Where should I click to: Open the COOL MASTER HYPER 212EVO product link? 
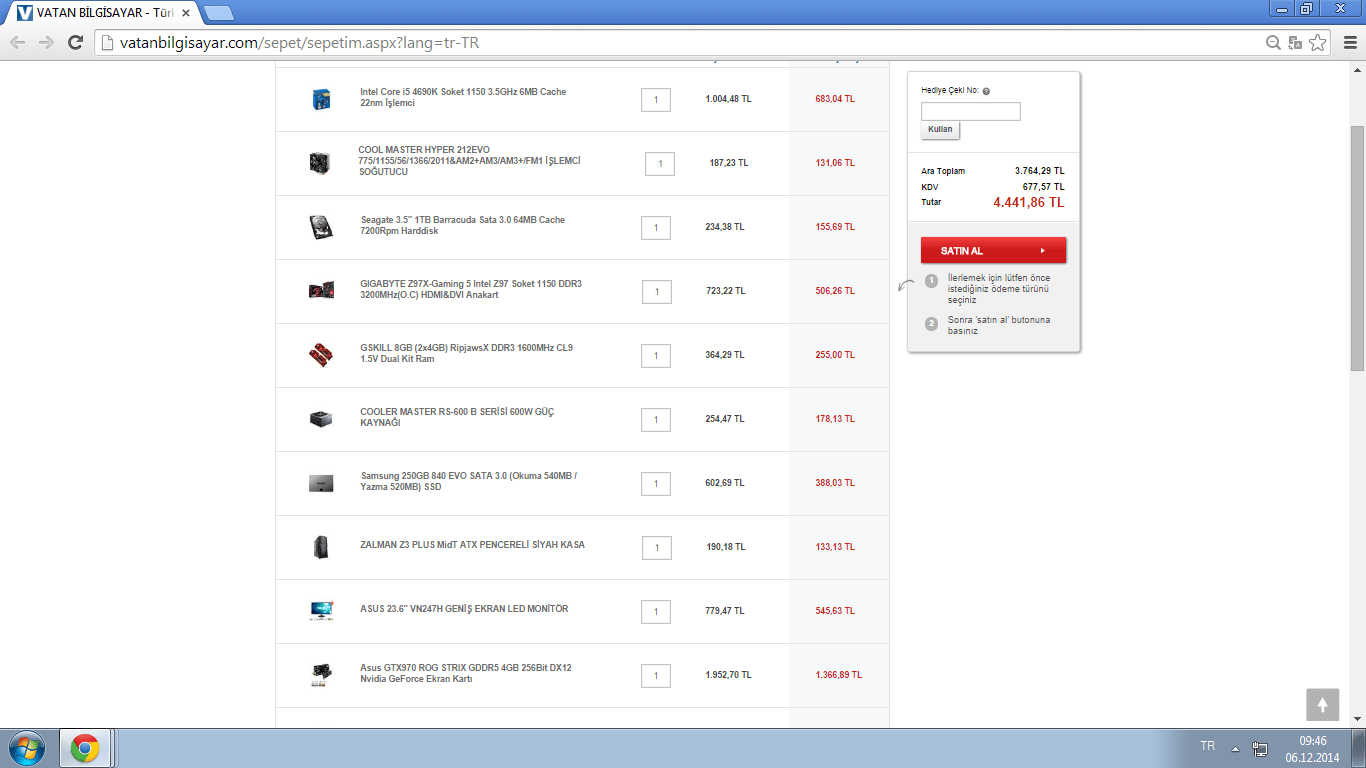pos(469,160)
